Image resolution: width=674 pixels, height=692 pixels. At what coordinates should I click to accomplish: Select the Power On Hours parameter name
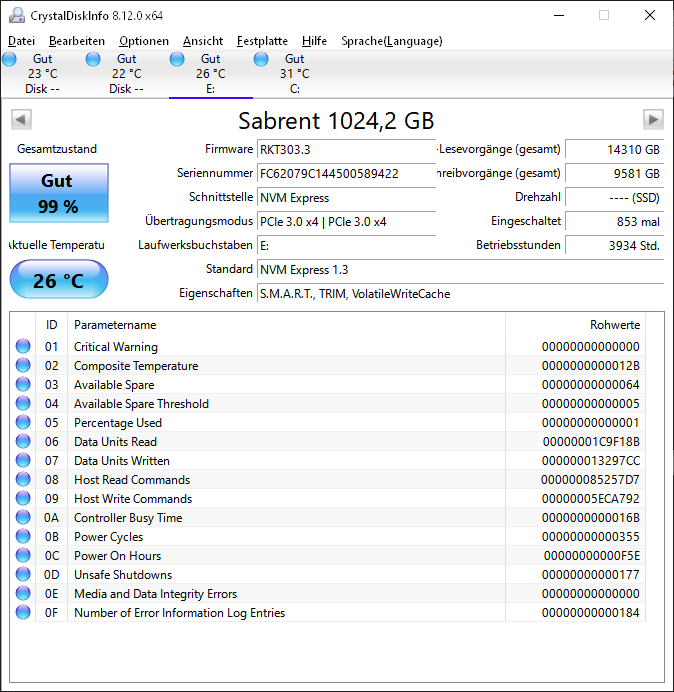[117, 556]
